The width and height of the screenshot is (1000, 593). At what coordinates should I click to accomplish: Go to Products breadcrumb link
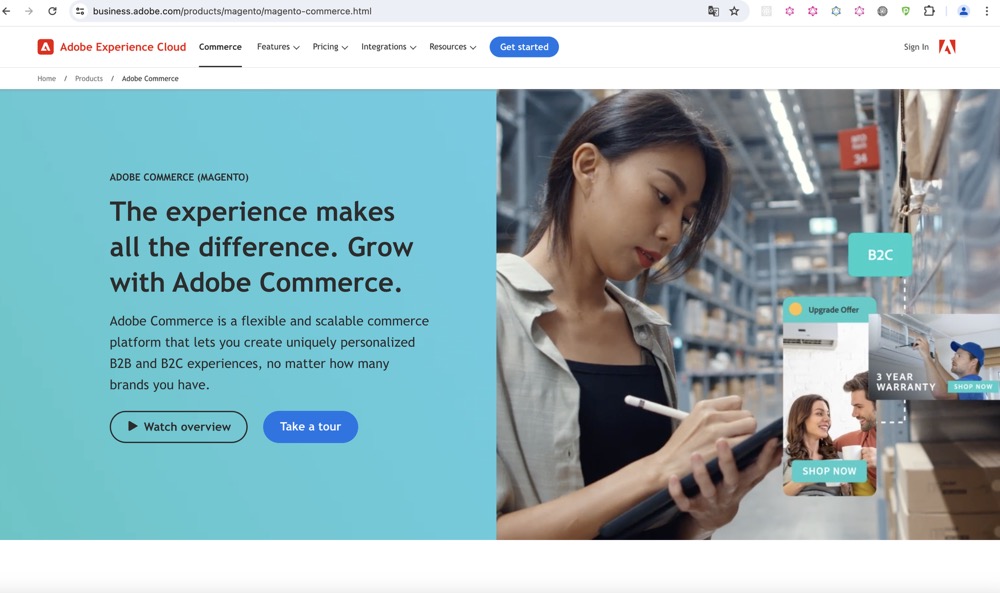click(x=89, y=78)
